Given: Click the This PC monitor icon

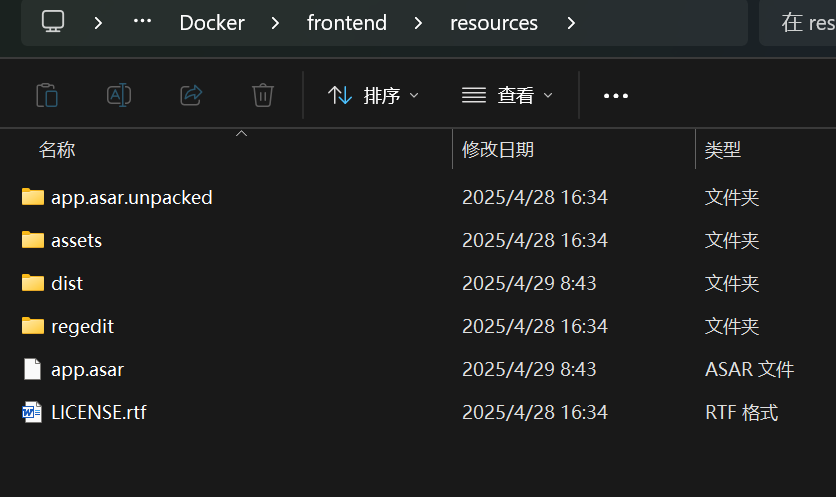Looking at the screenshot, I should click(53, 22).
